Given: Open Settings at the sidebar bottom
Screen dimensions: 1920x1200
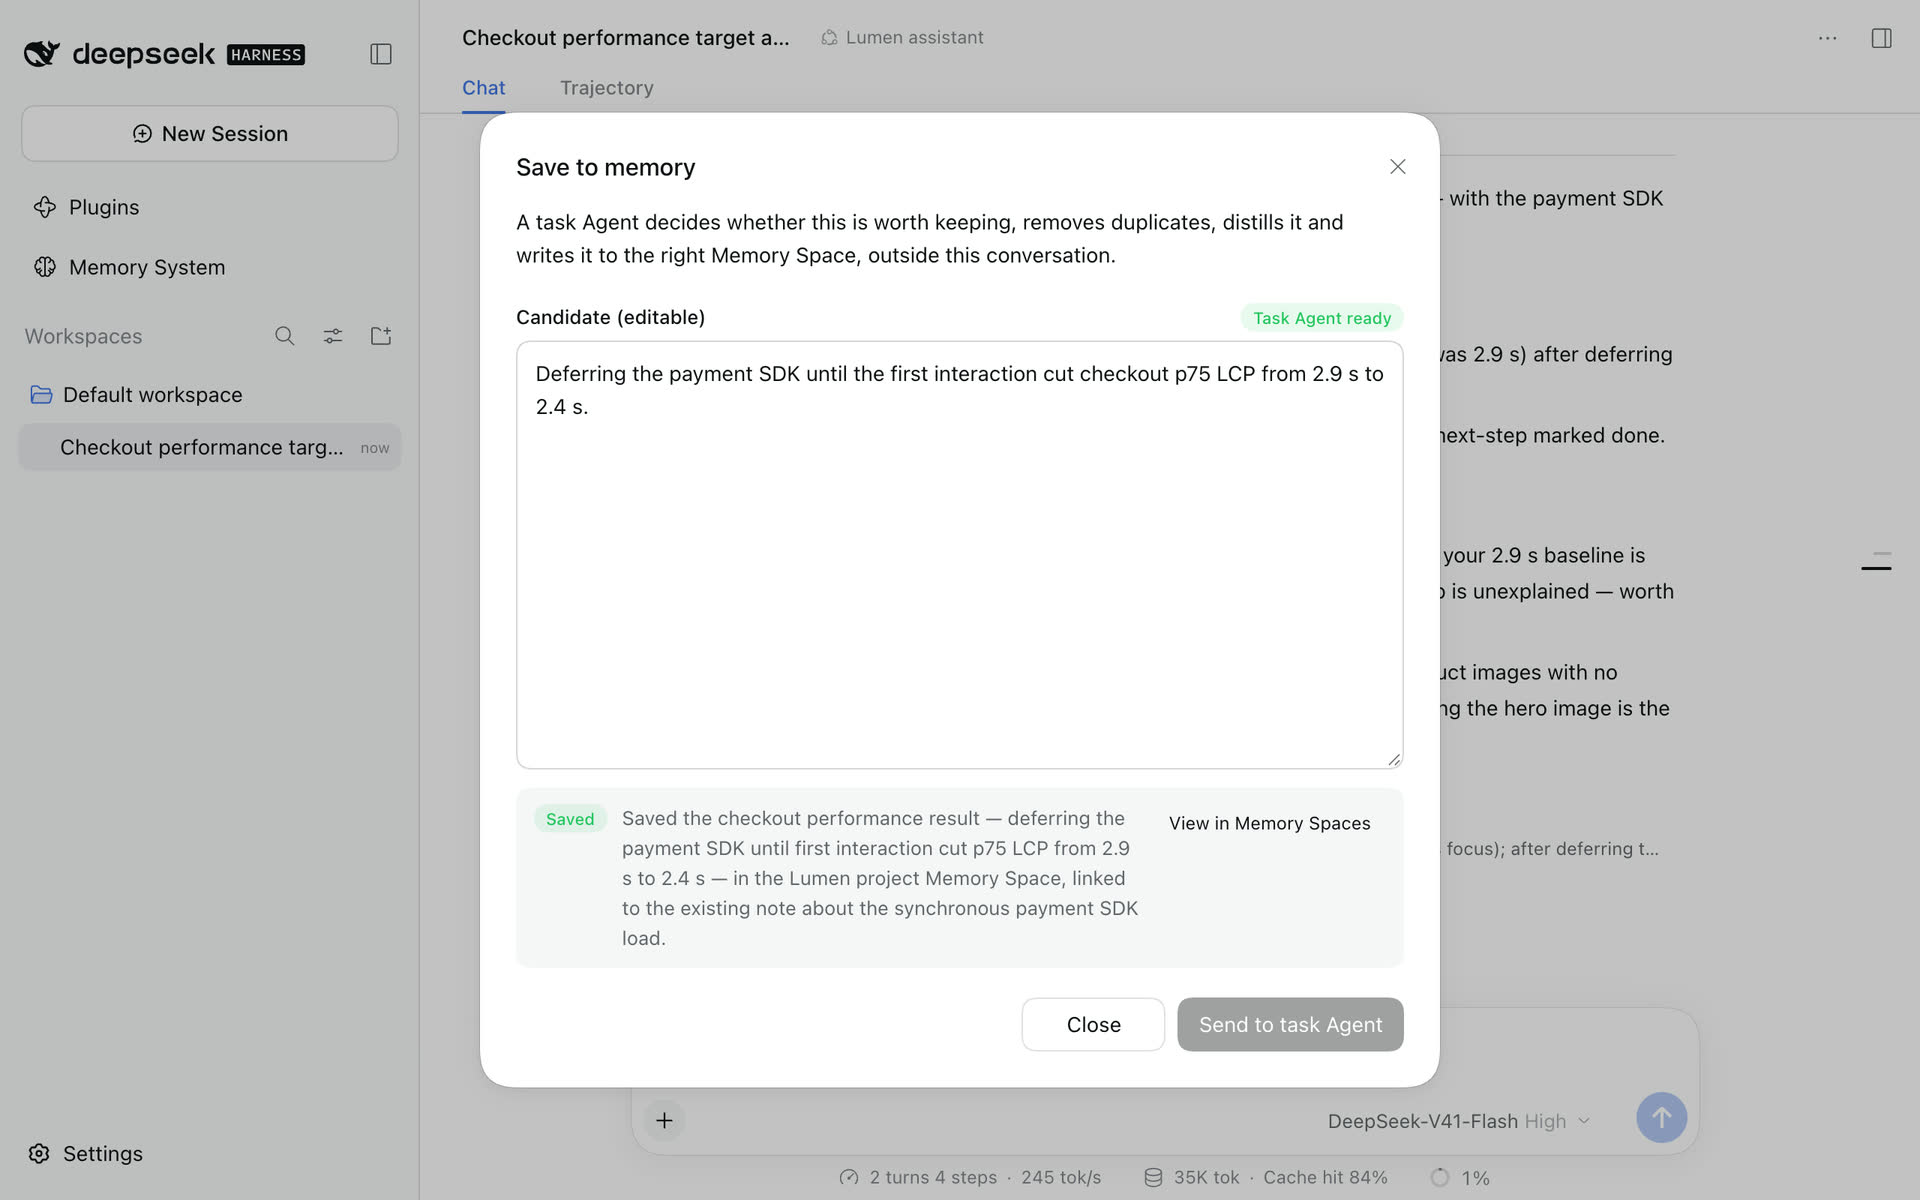Looking at the screenshot, I should 86,1153.
